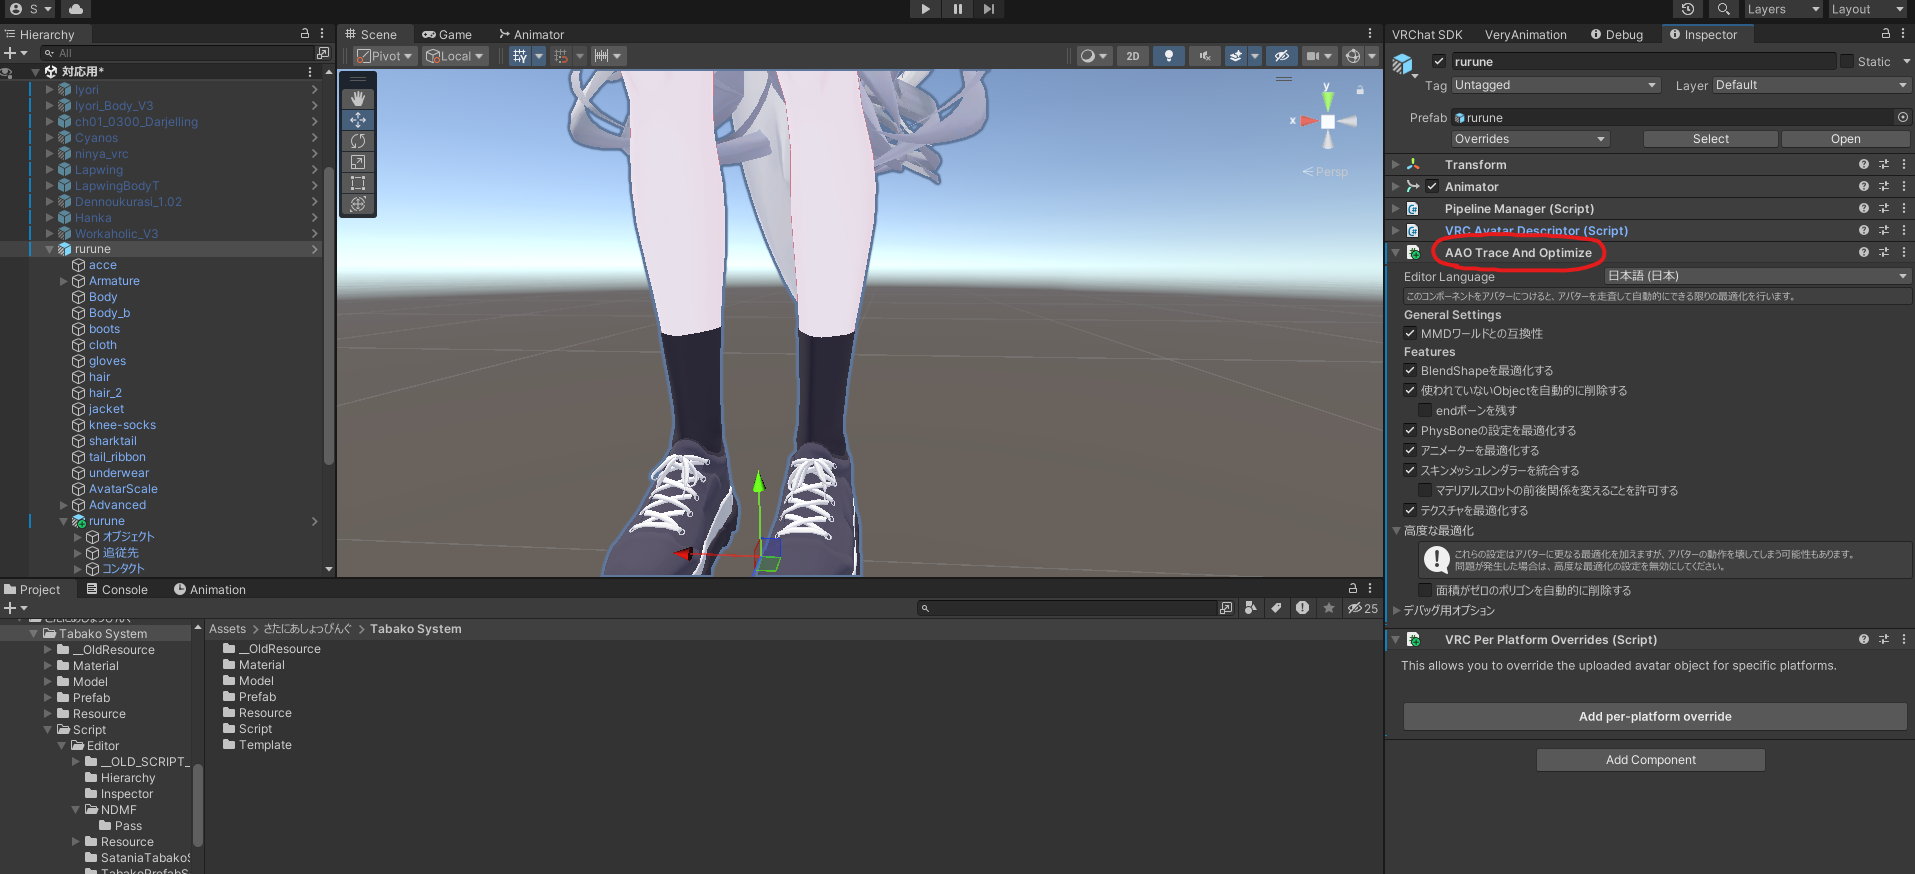Click the Step frame button
1915x874 pixels.
[x=989, y=9]
